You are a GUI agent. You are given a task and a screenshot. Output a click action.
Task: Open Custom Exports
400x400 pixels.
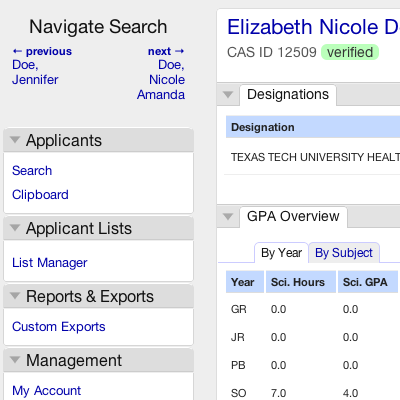tap(59, 327)
